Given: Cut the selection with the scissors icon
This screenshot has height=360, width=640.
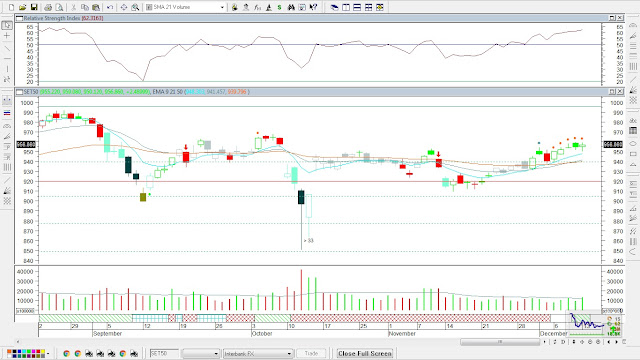Looking at the screenshot, I should tap(73, 7).
